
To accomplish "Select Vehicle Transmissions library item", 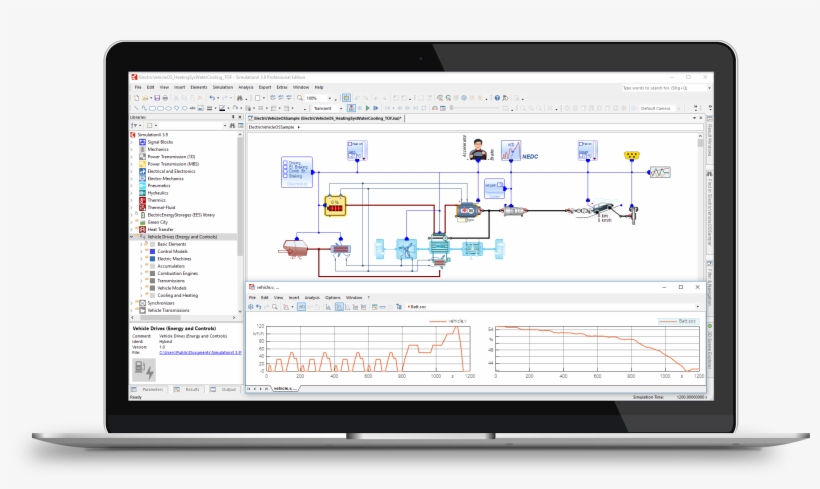I will point(168,310).
